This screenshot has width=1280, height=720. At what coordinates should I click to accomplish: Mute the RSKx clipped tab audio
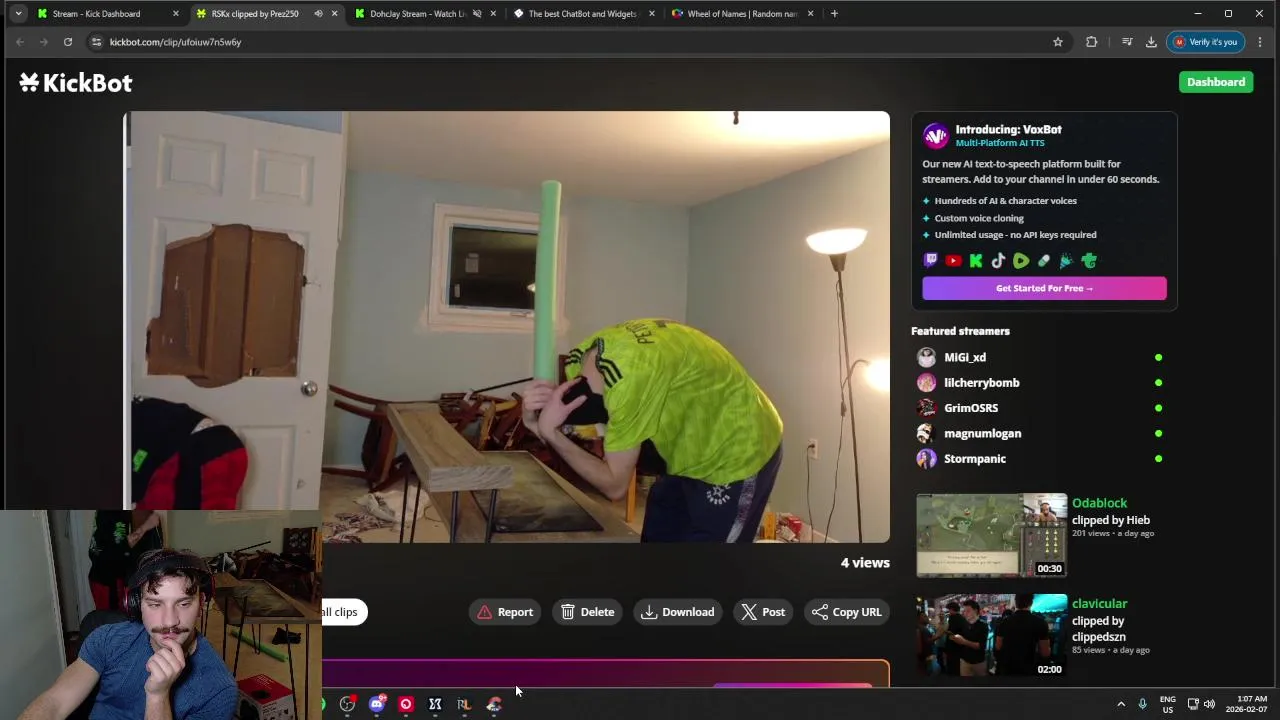[x=318, y=14]
